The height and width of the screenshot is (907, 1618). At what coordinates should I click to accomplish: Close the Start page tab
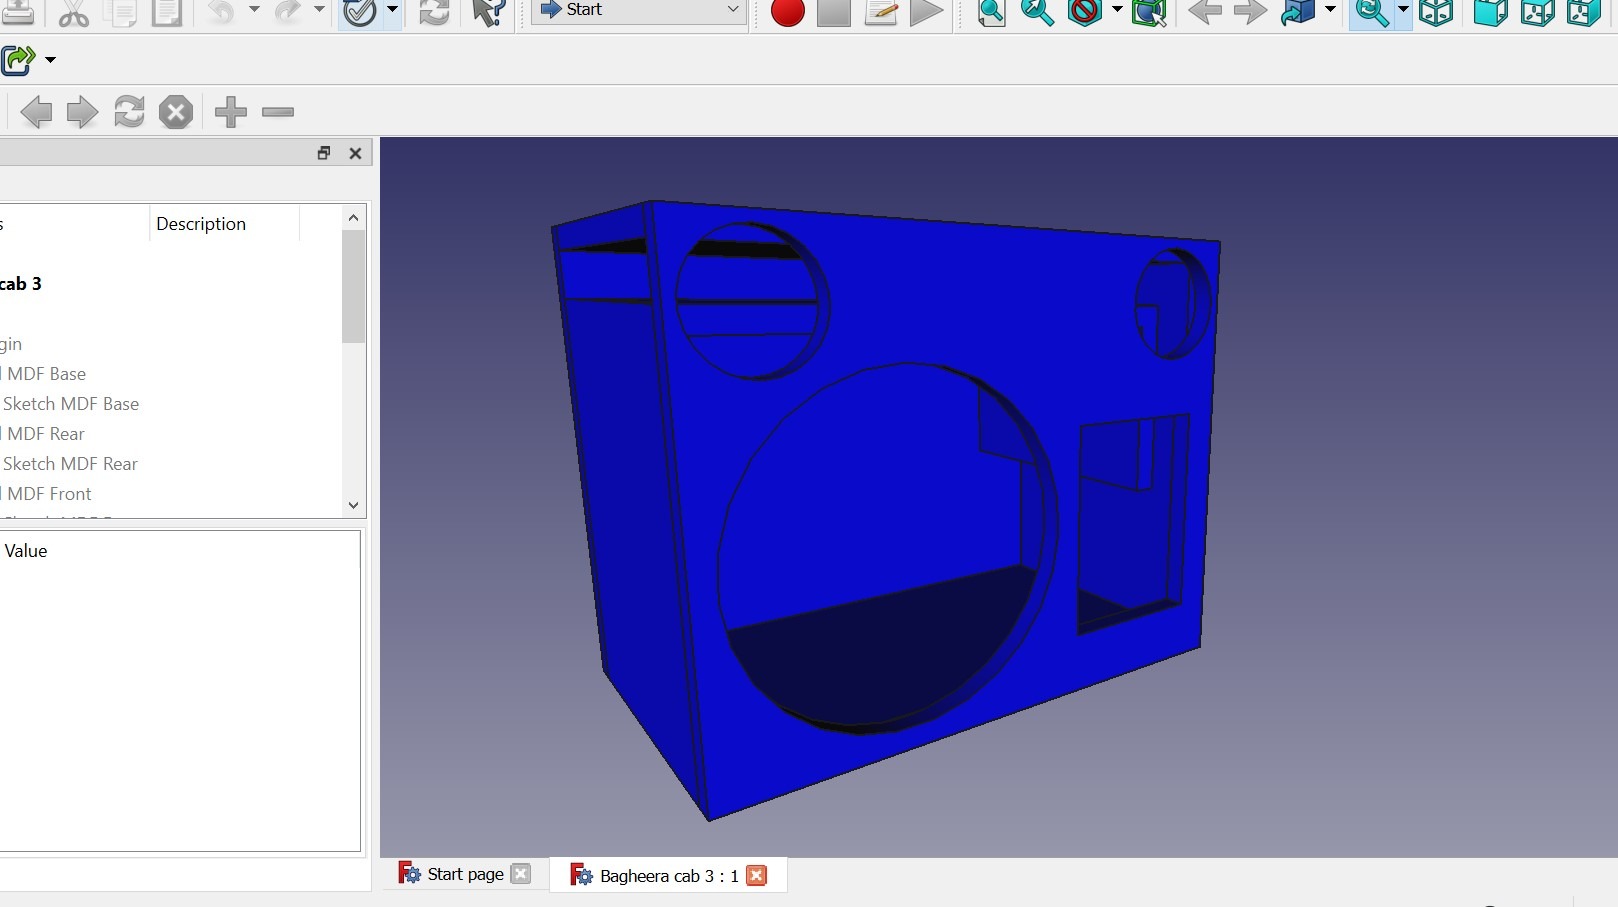click(x=521, y=874)
